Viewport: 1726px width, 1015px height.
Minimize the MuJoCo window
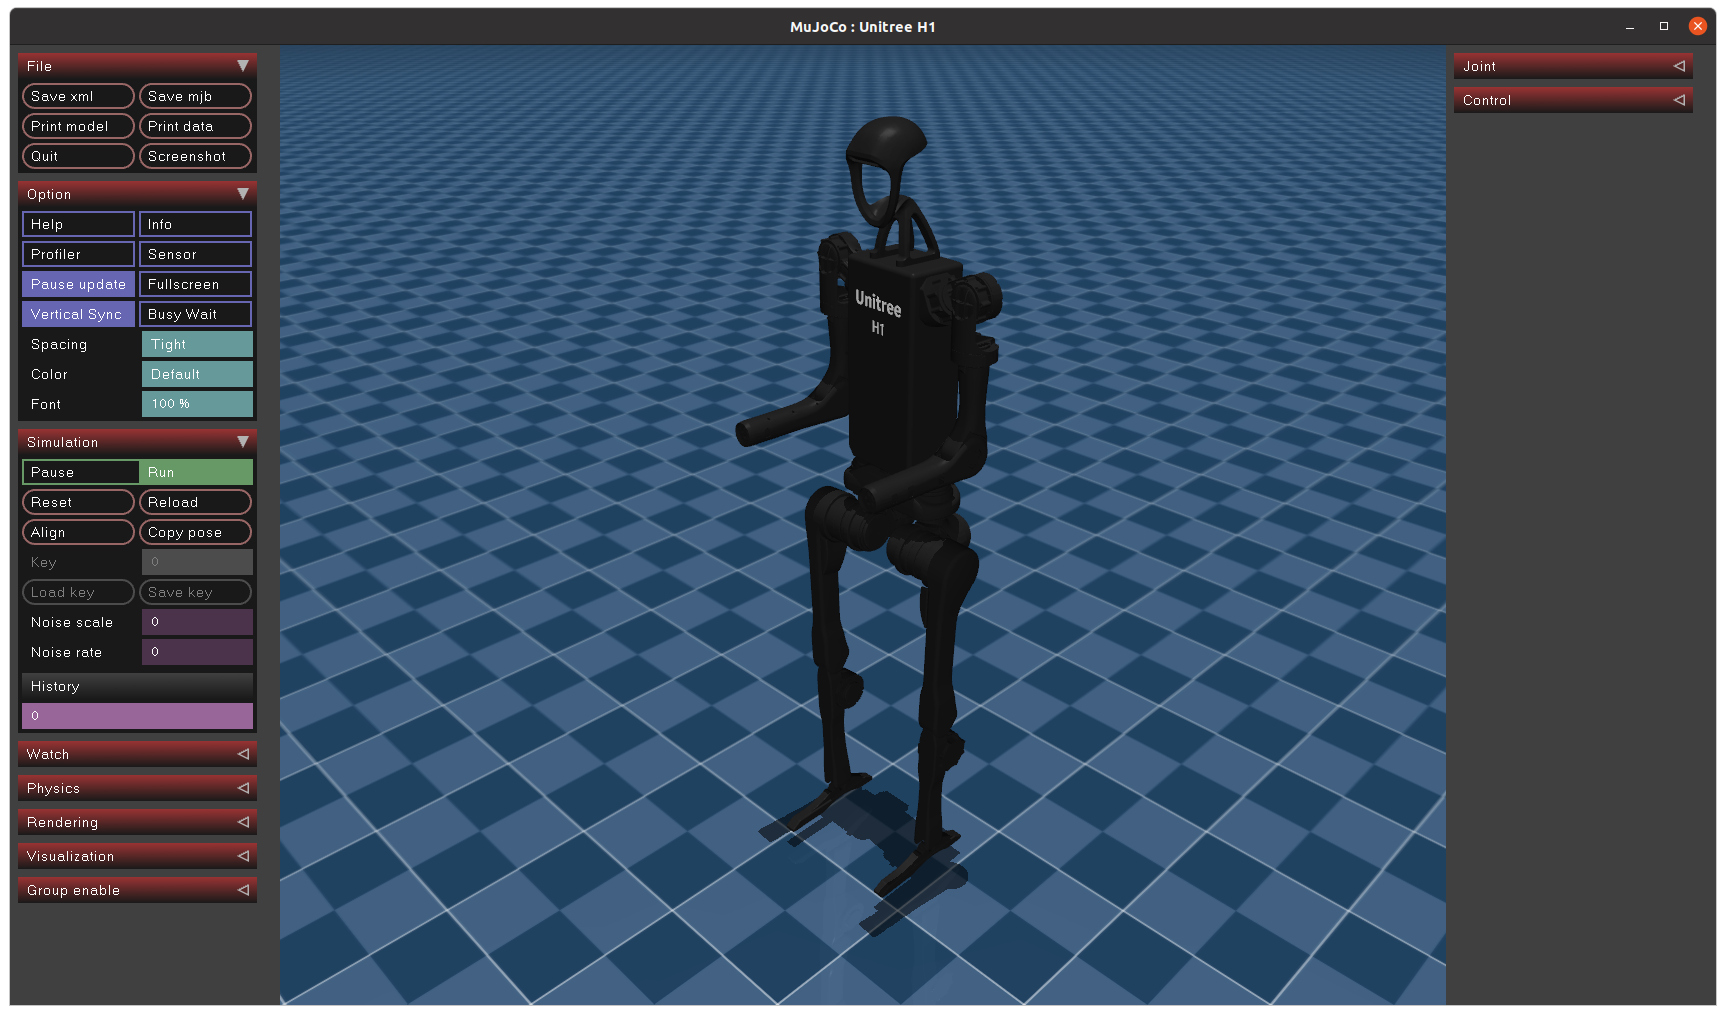[1630, 27]
